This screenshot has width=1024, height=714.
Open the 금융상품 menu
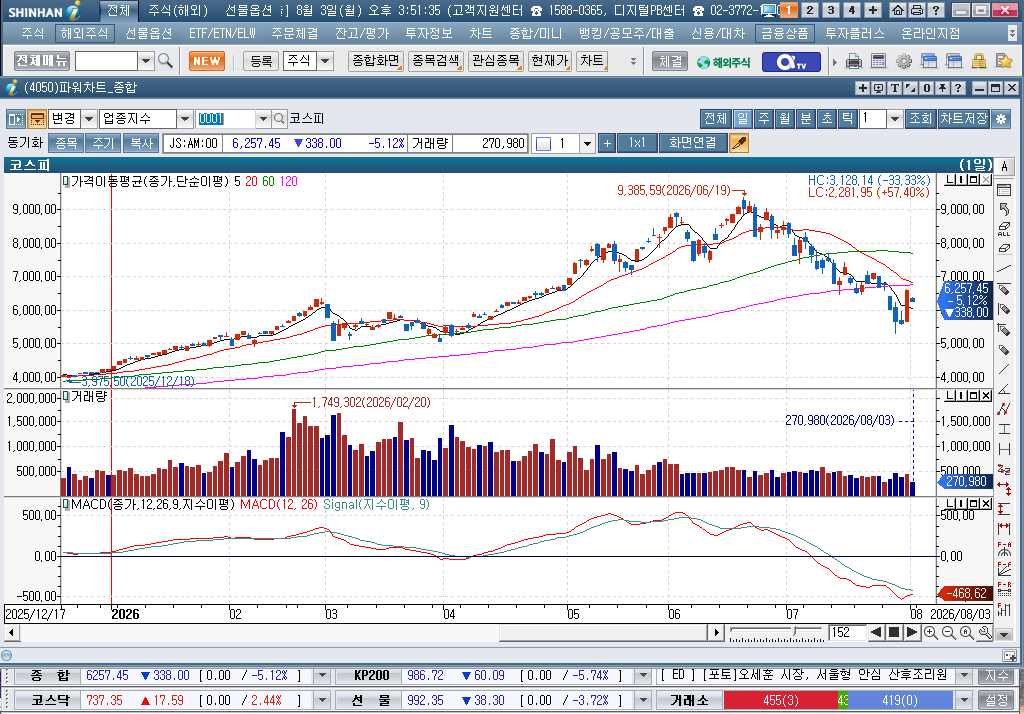click(x=784, y=33)
